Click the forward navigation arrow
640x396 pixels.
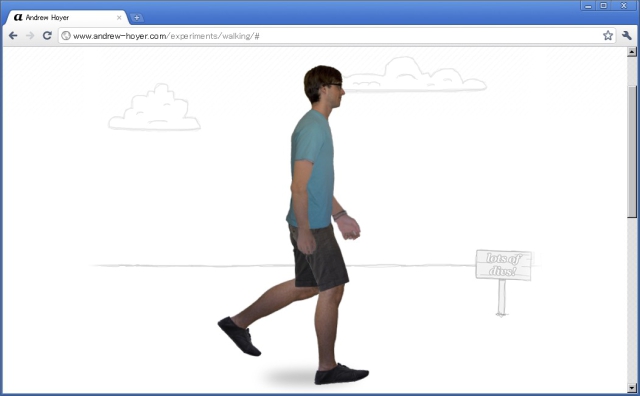click(x=30, y=36)
